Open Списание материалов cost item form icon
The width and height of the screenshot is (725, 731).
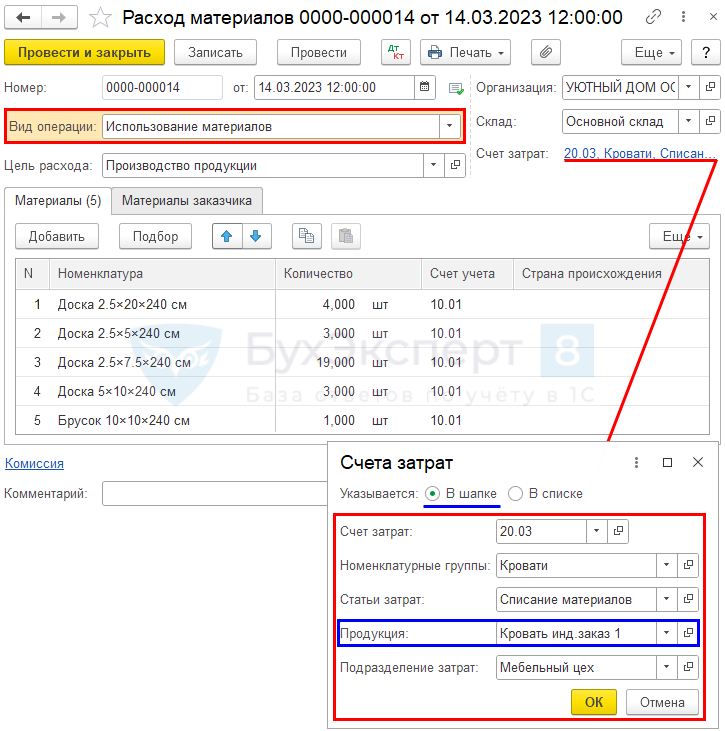point(688,599)
